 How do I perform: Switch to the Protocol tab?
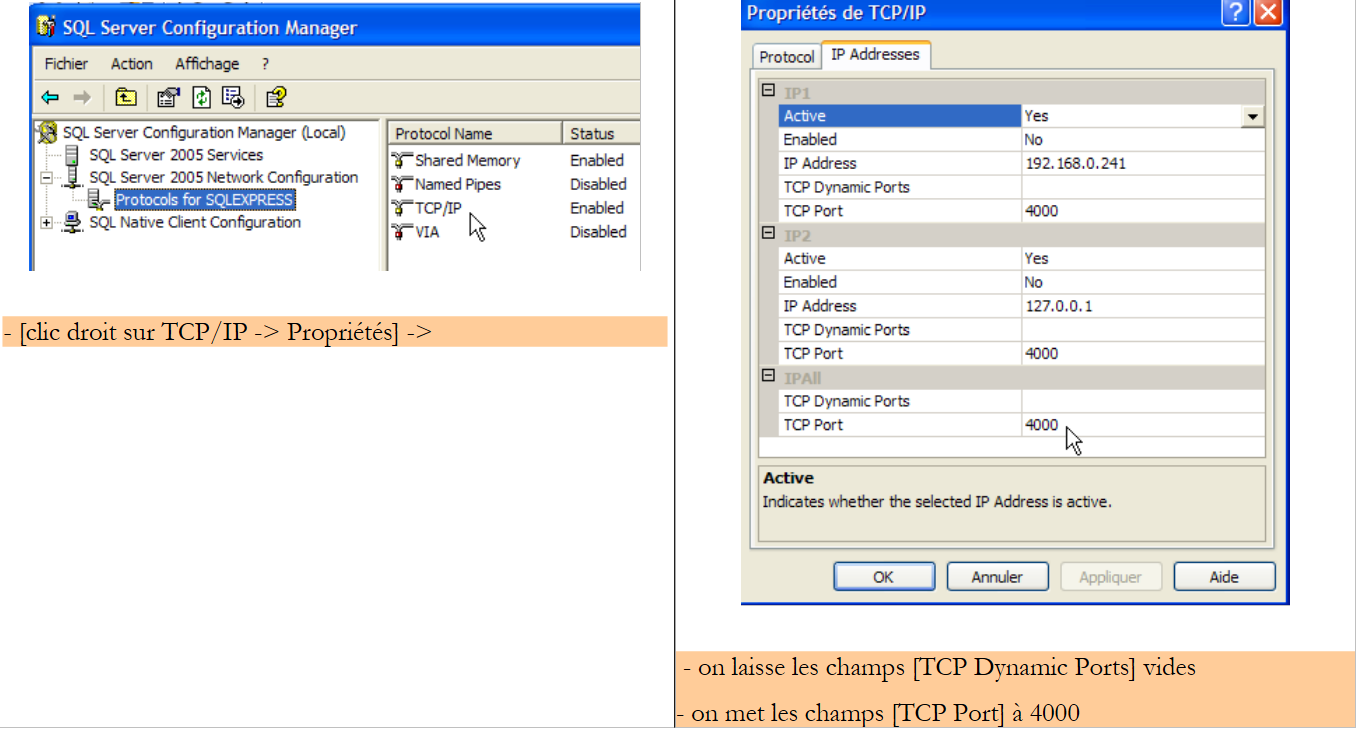coord(786,57)
